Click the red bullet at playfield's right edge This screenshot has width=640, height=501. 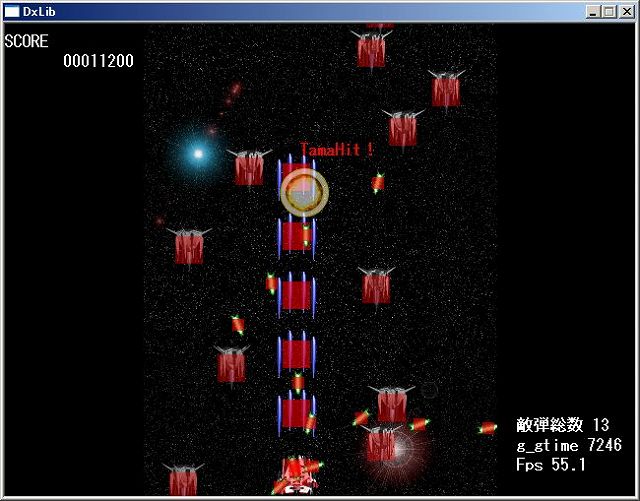click(x=488, y=428)
